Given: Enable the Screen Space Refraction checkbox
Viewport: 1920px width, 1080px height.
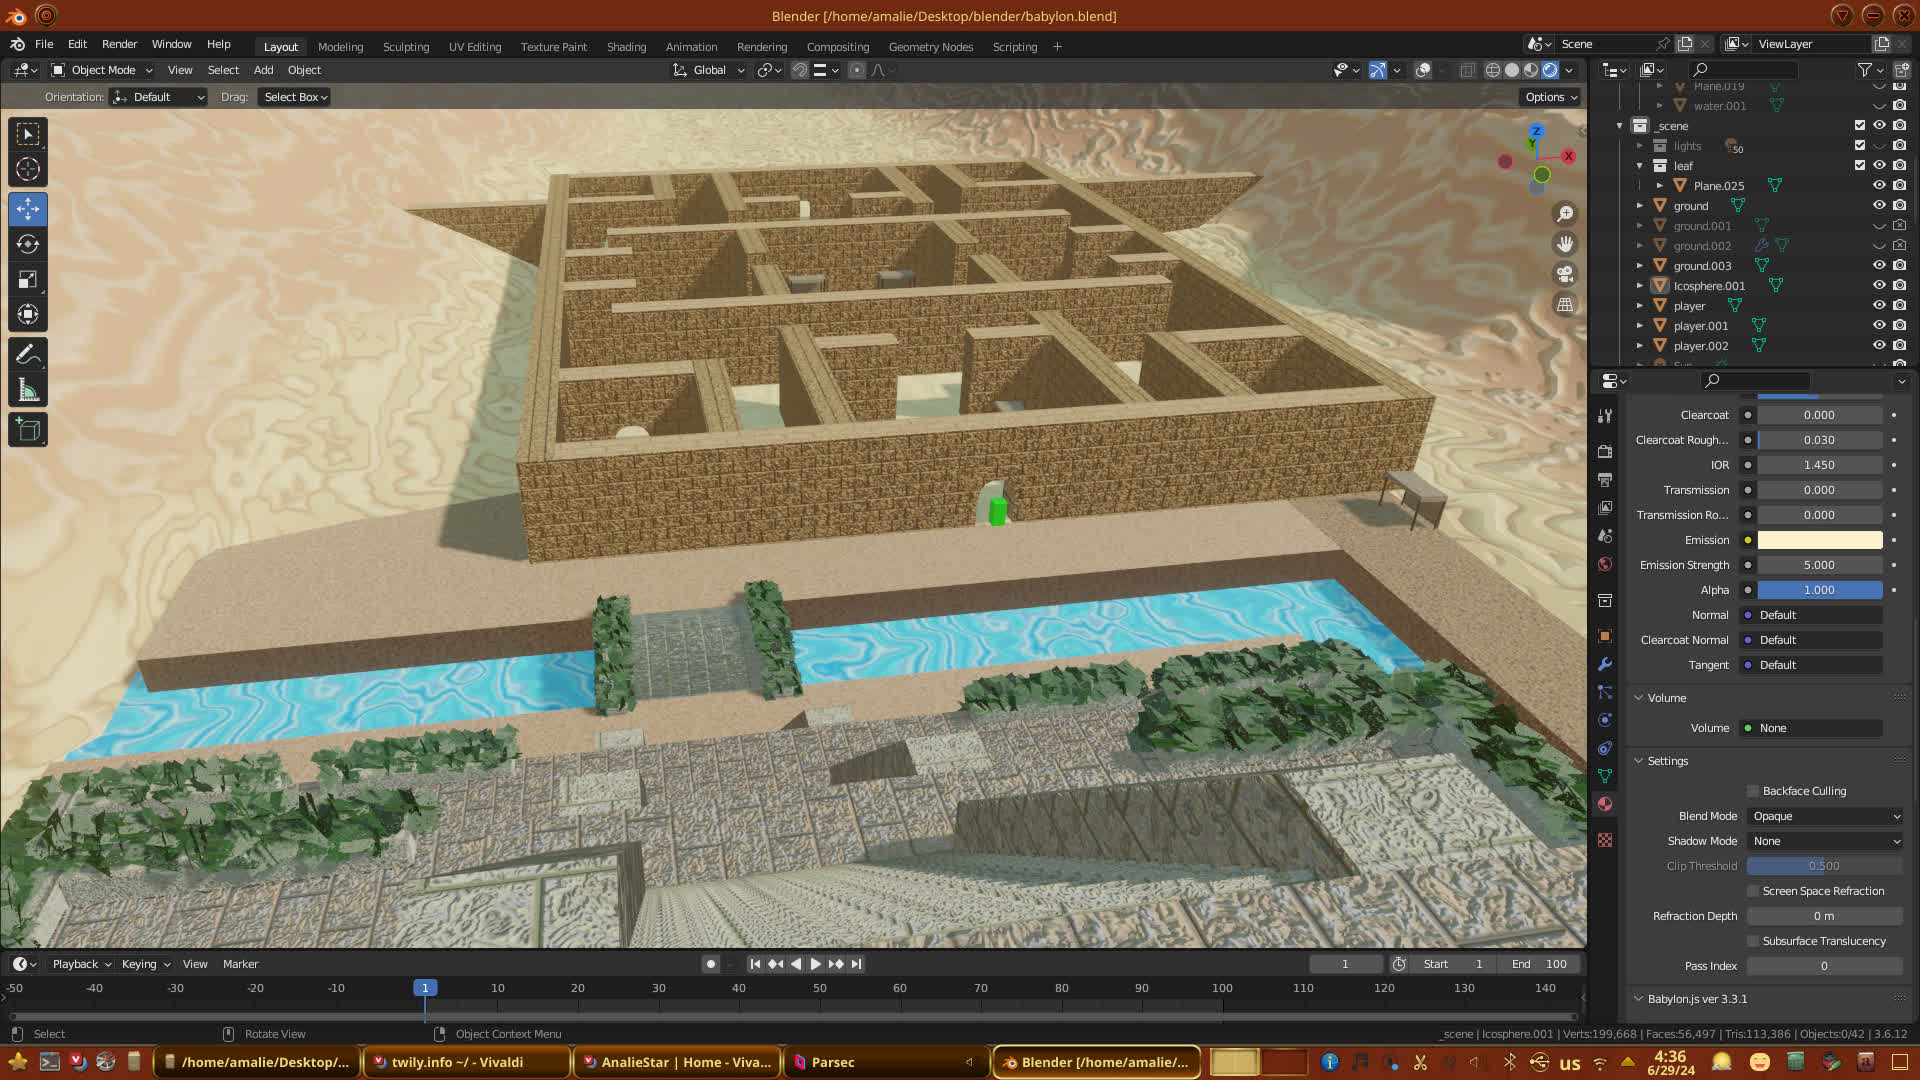Looking at the screenshot, I should coord(1753,891).
